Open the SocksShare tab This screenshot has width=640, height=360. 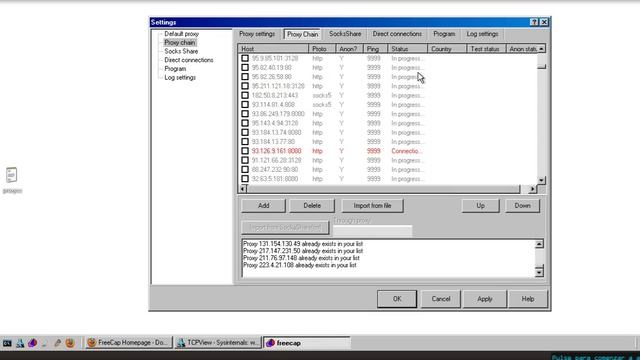coord(345,34)
